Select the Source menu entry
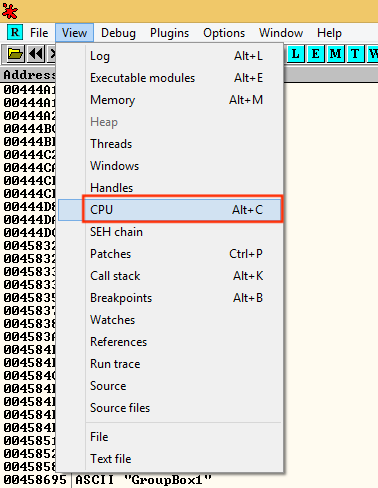This screenshot has height=488, width=378. [170, 386]
